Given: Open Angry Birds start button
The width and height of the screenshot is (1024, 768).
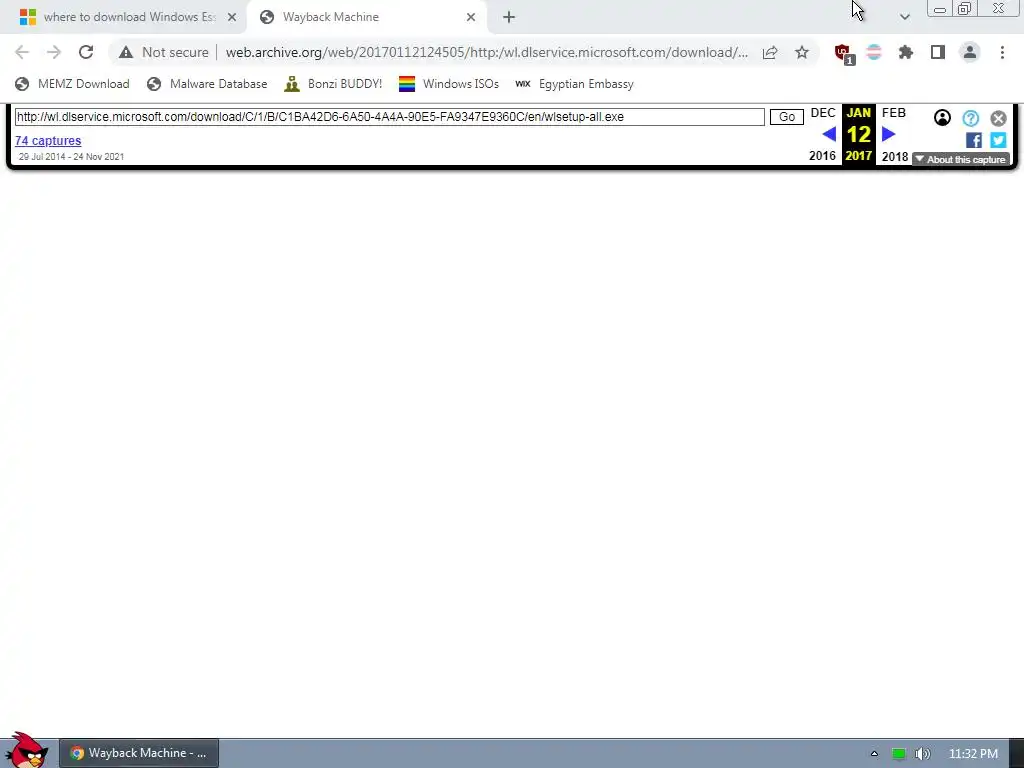Looking at the screenshot, I should point(25,751).
